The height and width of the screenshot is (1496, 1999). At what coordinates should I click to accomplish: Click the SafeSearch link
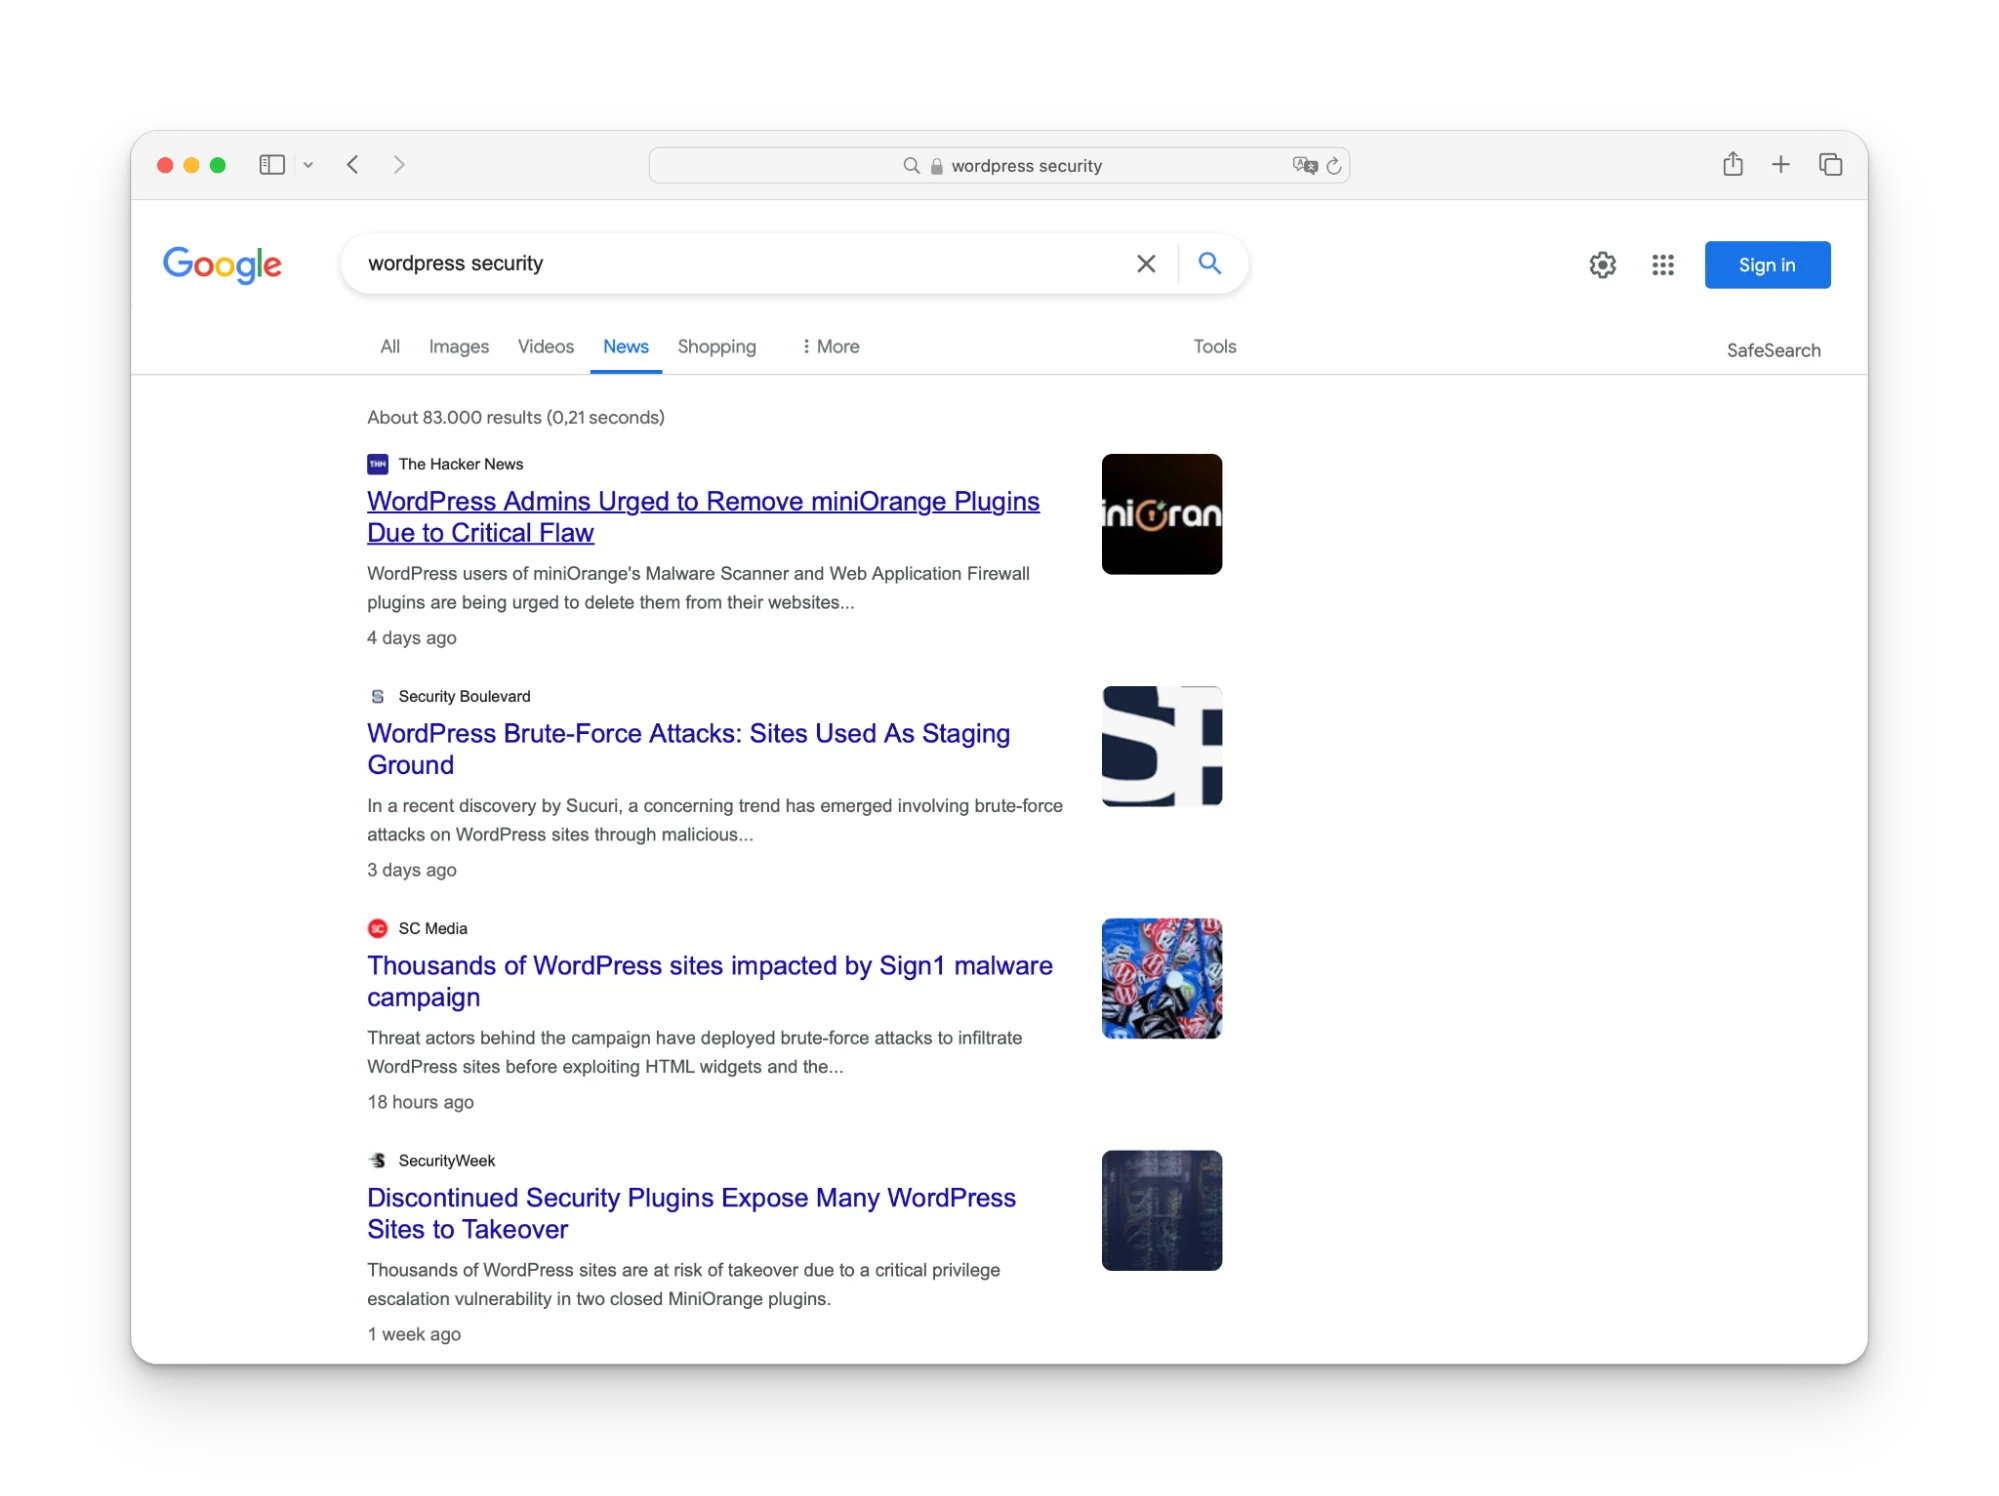click(1773, 350)
